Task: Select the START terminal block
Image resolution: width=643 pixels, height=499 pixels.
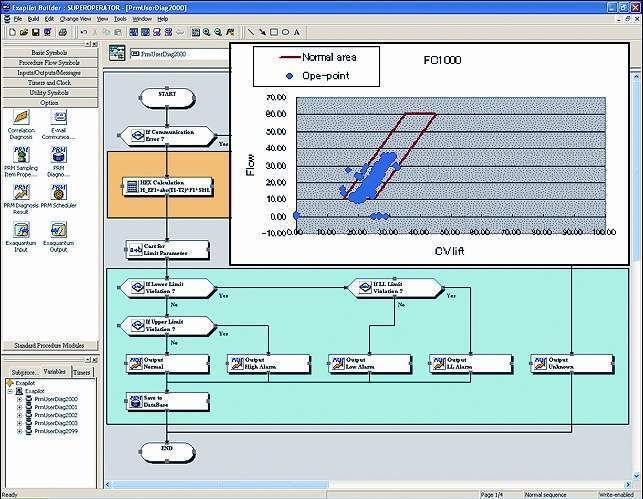Action: [167, 98]
